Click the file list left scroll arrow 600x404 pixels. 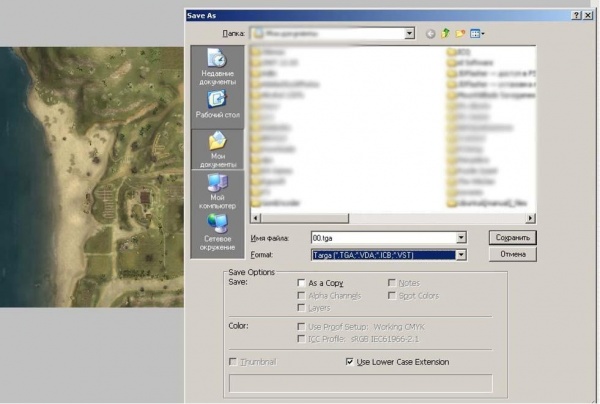click(x=255, y=218)
